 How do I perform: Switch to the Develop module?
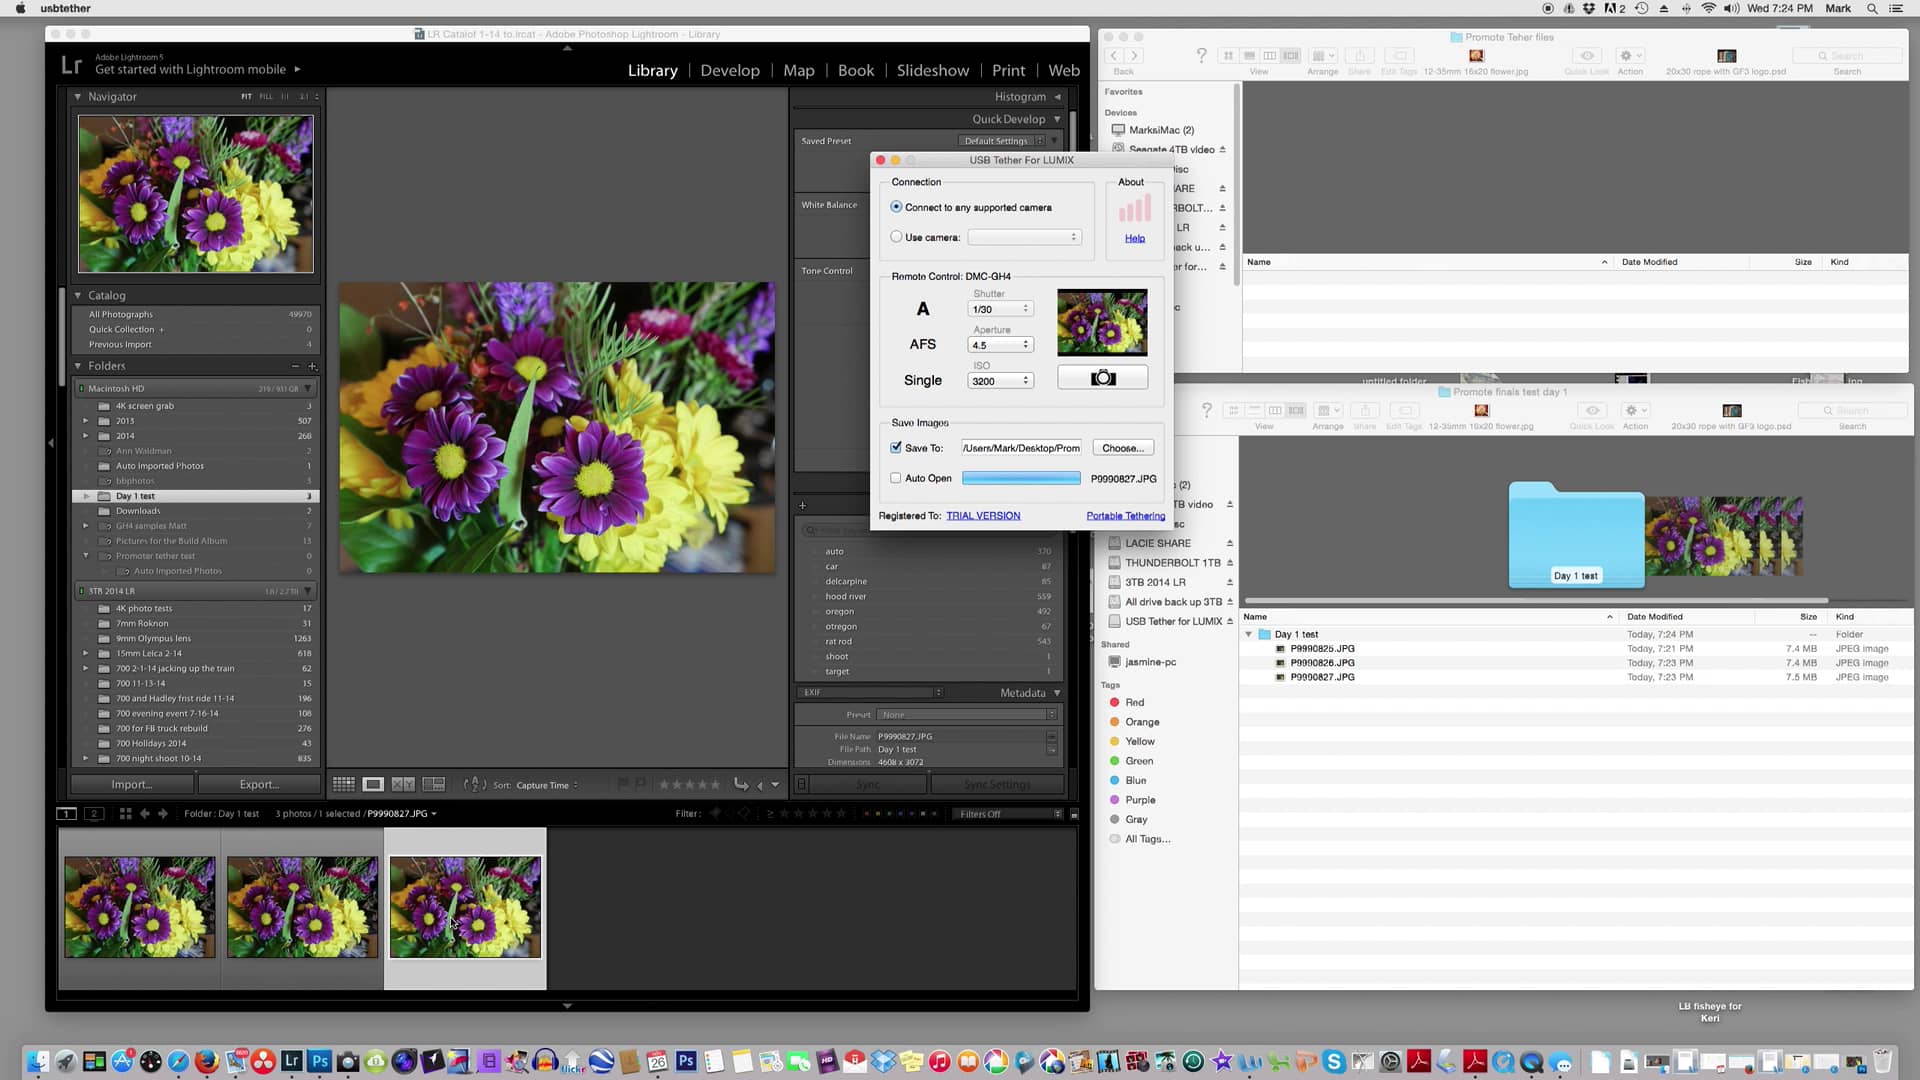(730, 70)
